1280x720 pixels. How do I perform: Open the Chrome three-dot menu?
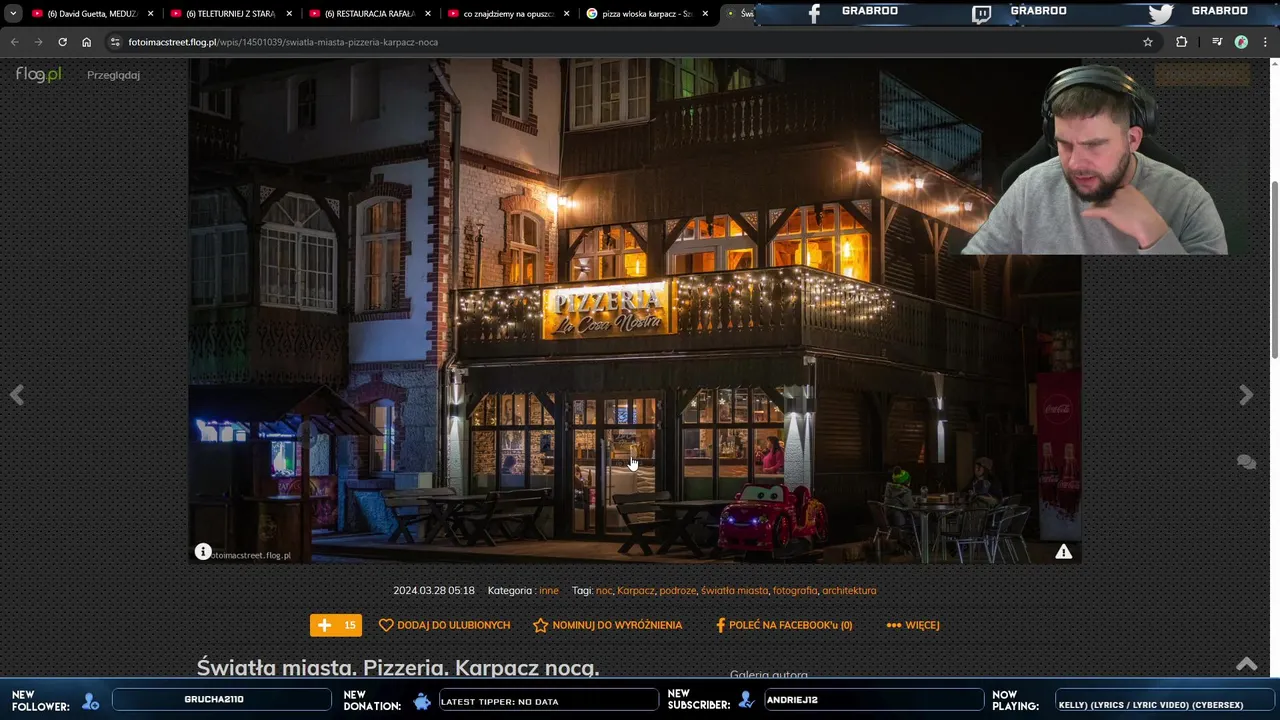point(1266,42)
